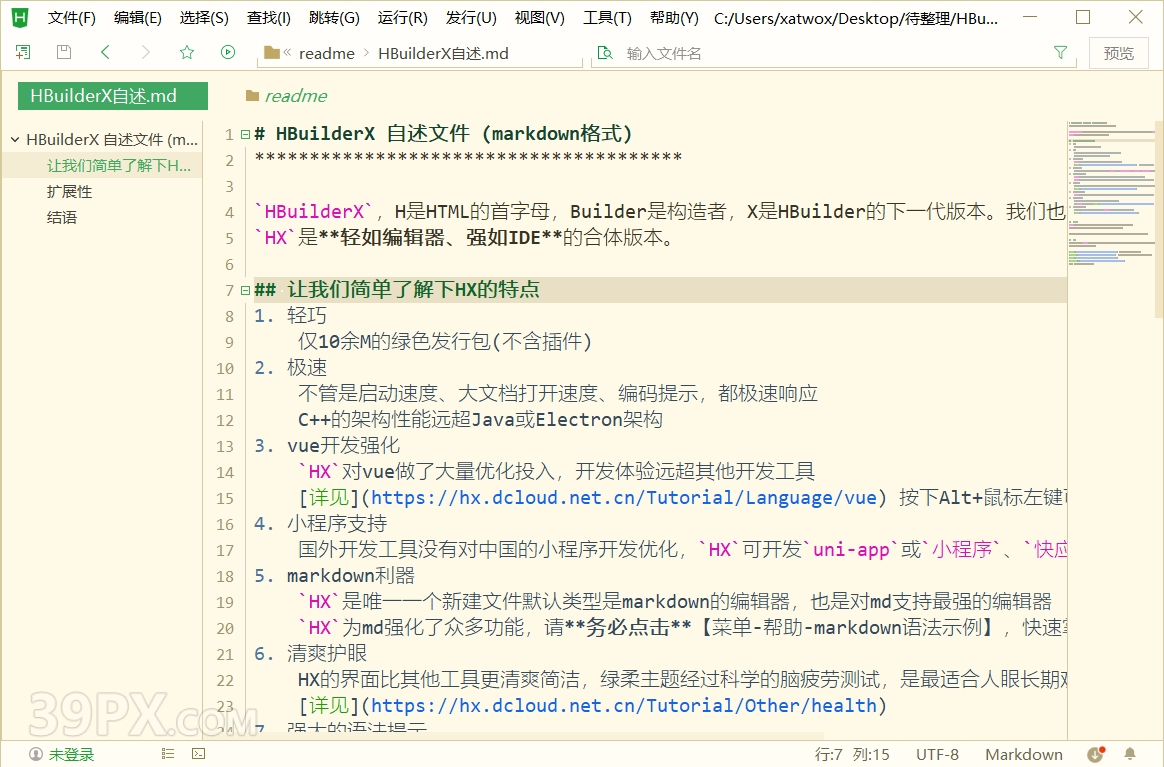The image size is (1164, 767).
Task: Click the code minimap overview
Action: [x=1111, y=193]
